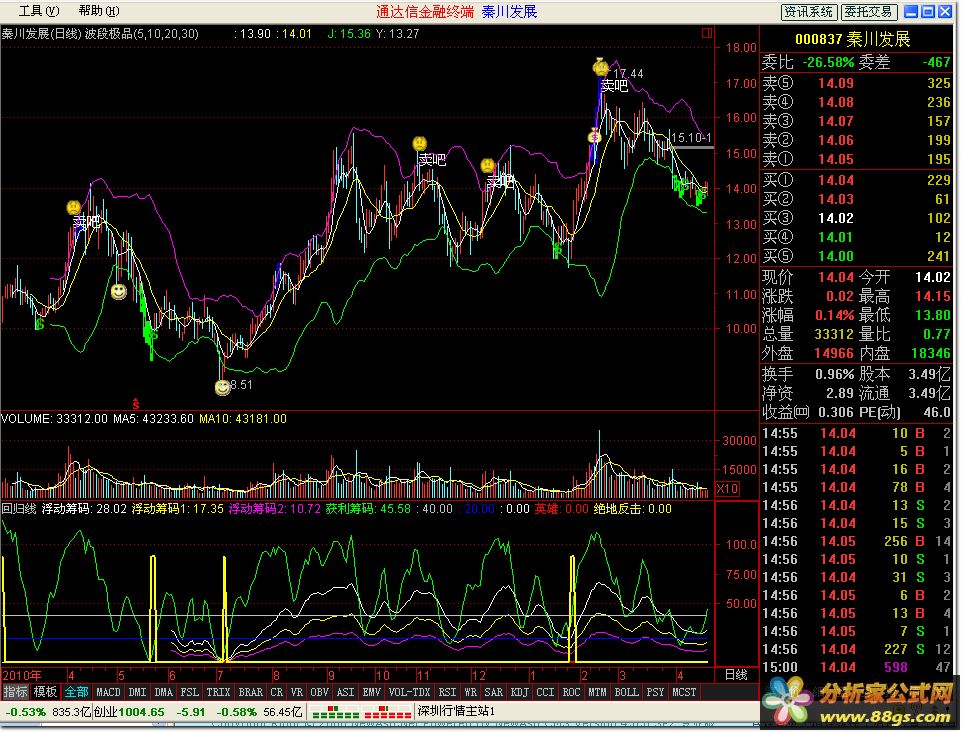The image size is (962, 732).
Task: Click the small red square icon above the chart's price axis
Action: [707, 33]
